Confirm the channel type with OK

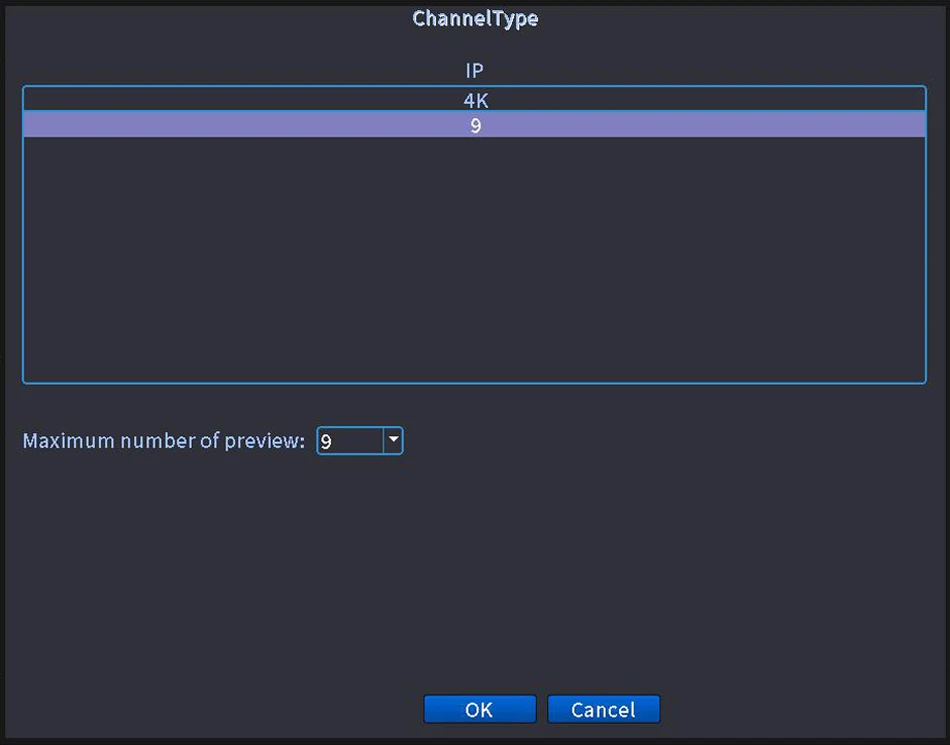click(479, 709)
